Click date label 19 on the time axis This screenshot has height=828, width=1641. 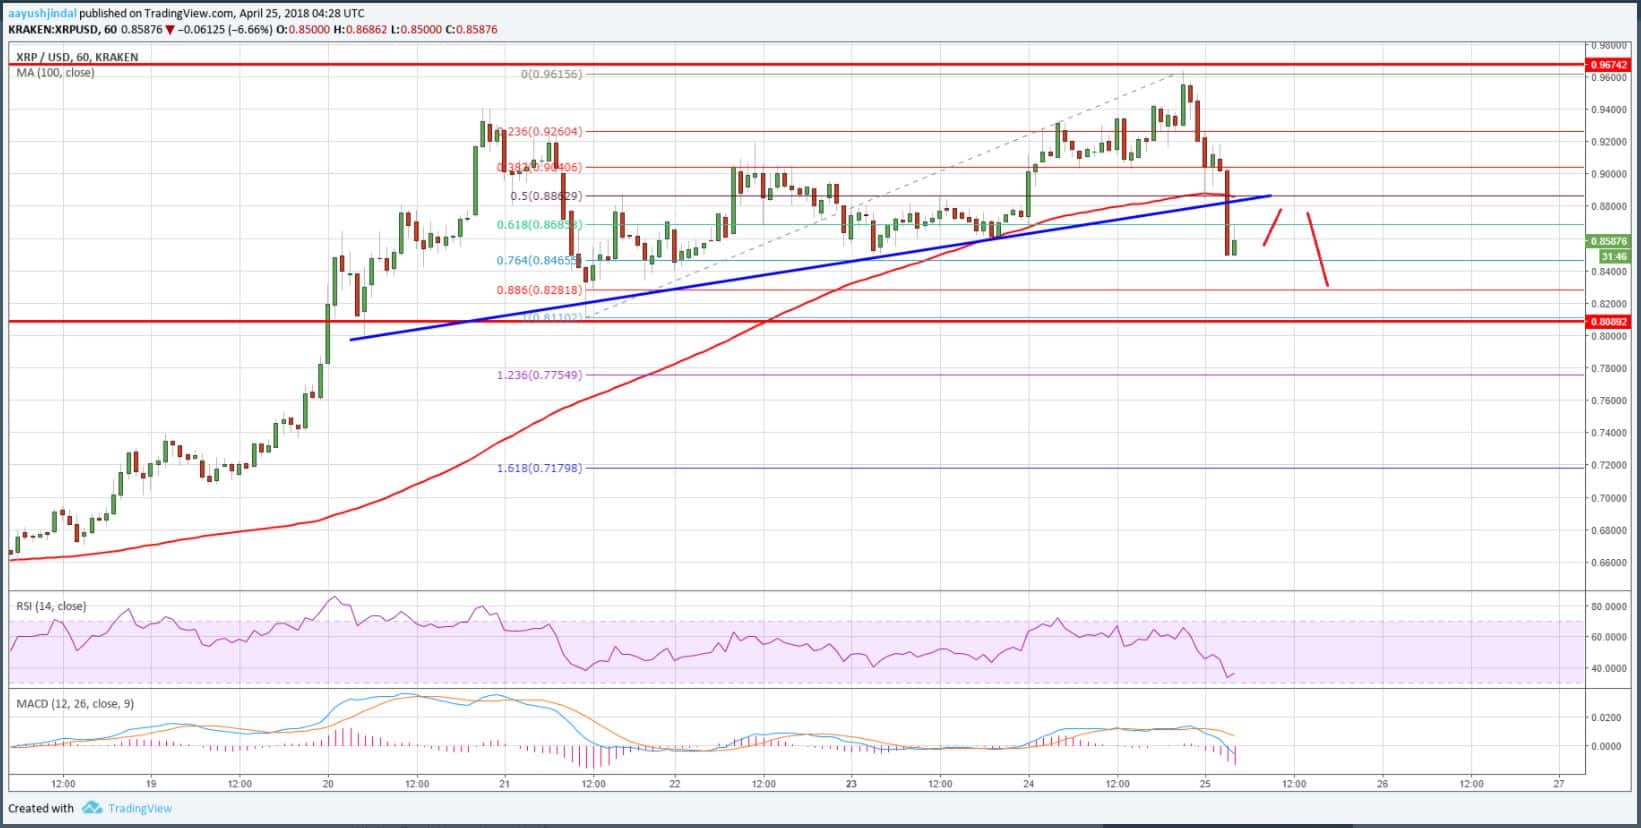(150, 784)
